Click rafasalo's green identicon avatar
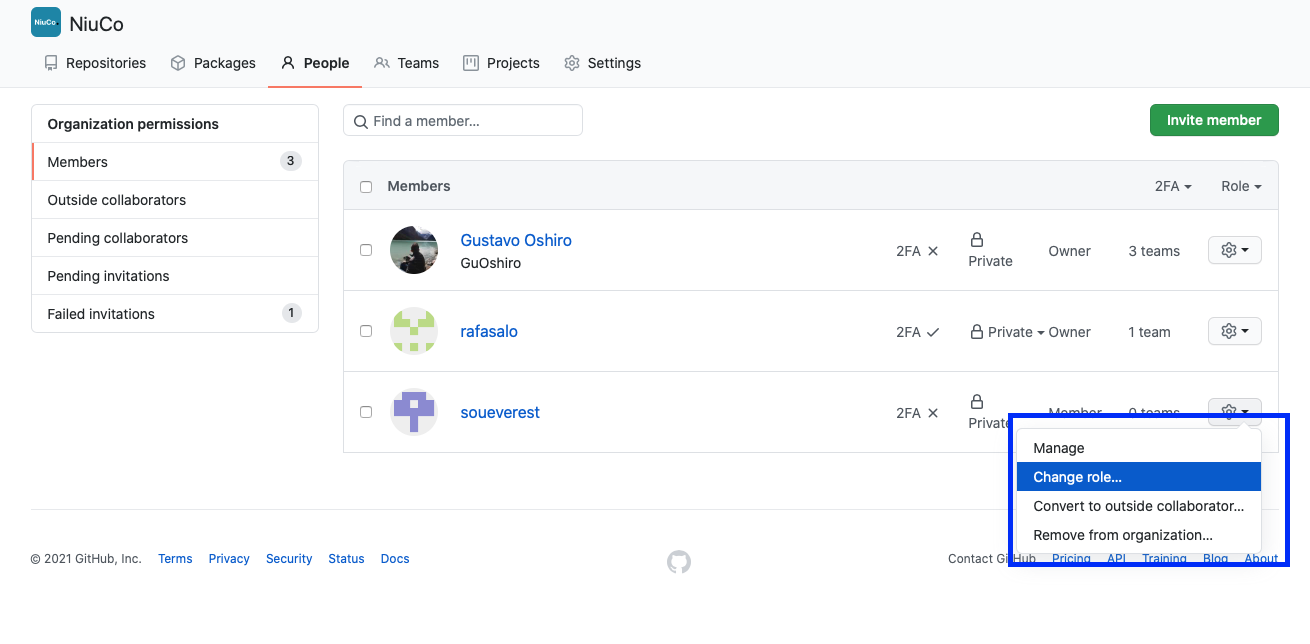The height and width of the screenshot is (644, 1310). (x=414, y=331)
